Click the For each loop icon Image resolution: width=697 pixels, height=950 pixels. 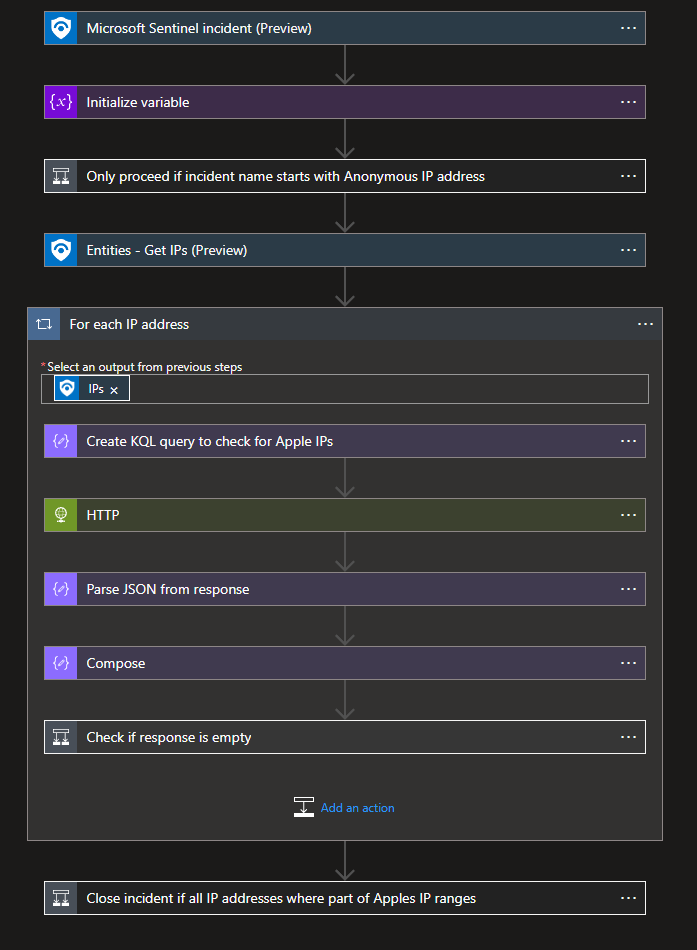[x=44, y=324]
